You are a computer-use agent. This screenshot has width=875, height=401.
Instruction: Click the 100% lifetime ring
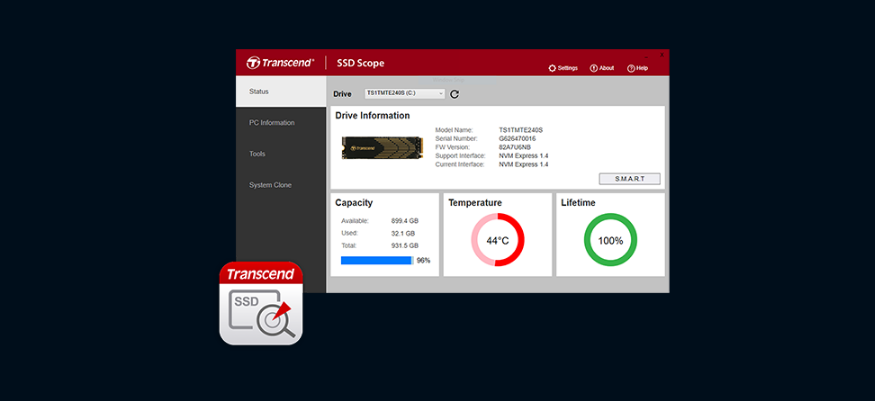click(x=610, y=240)
